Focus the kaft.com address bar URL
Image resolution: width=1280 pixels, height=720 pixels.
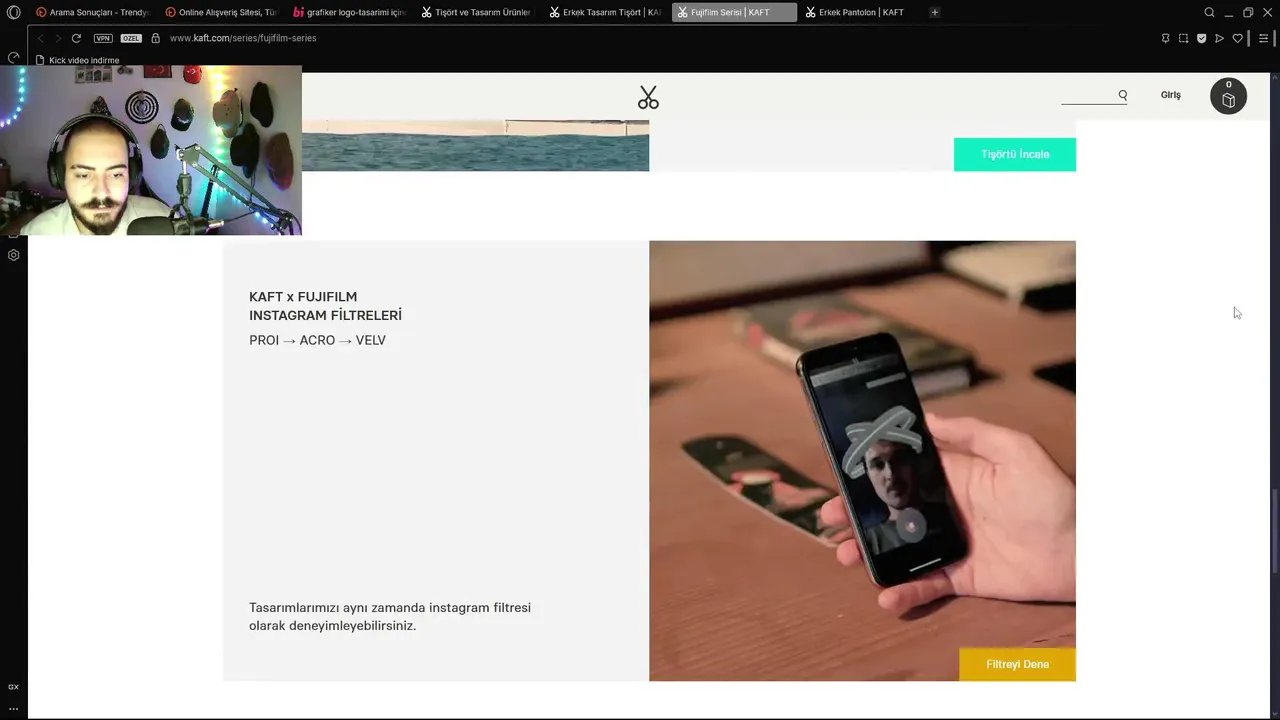[243, 38]
